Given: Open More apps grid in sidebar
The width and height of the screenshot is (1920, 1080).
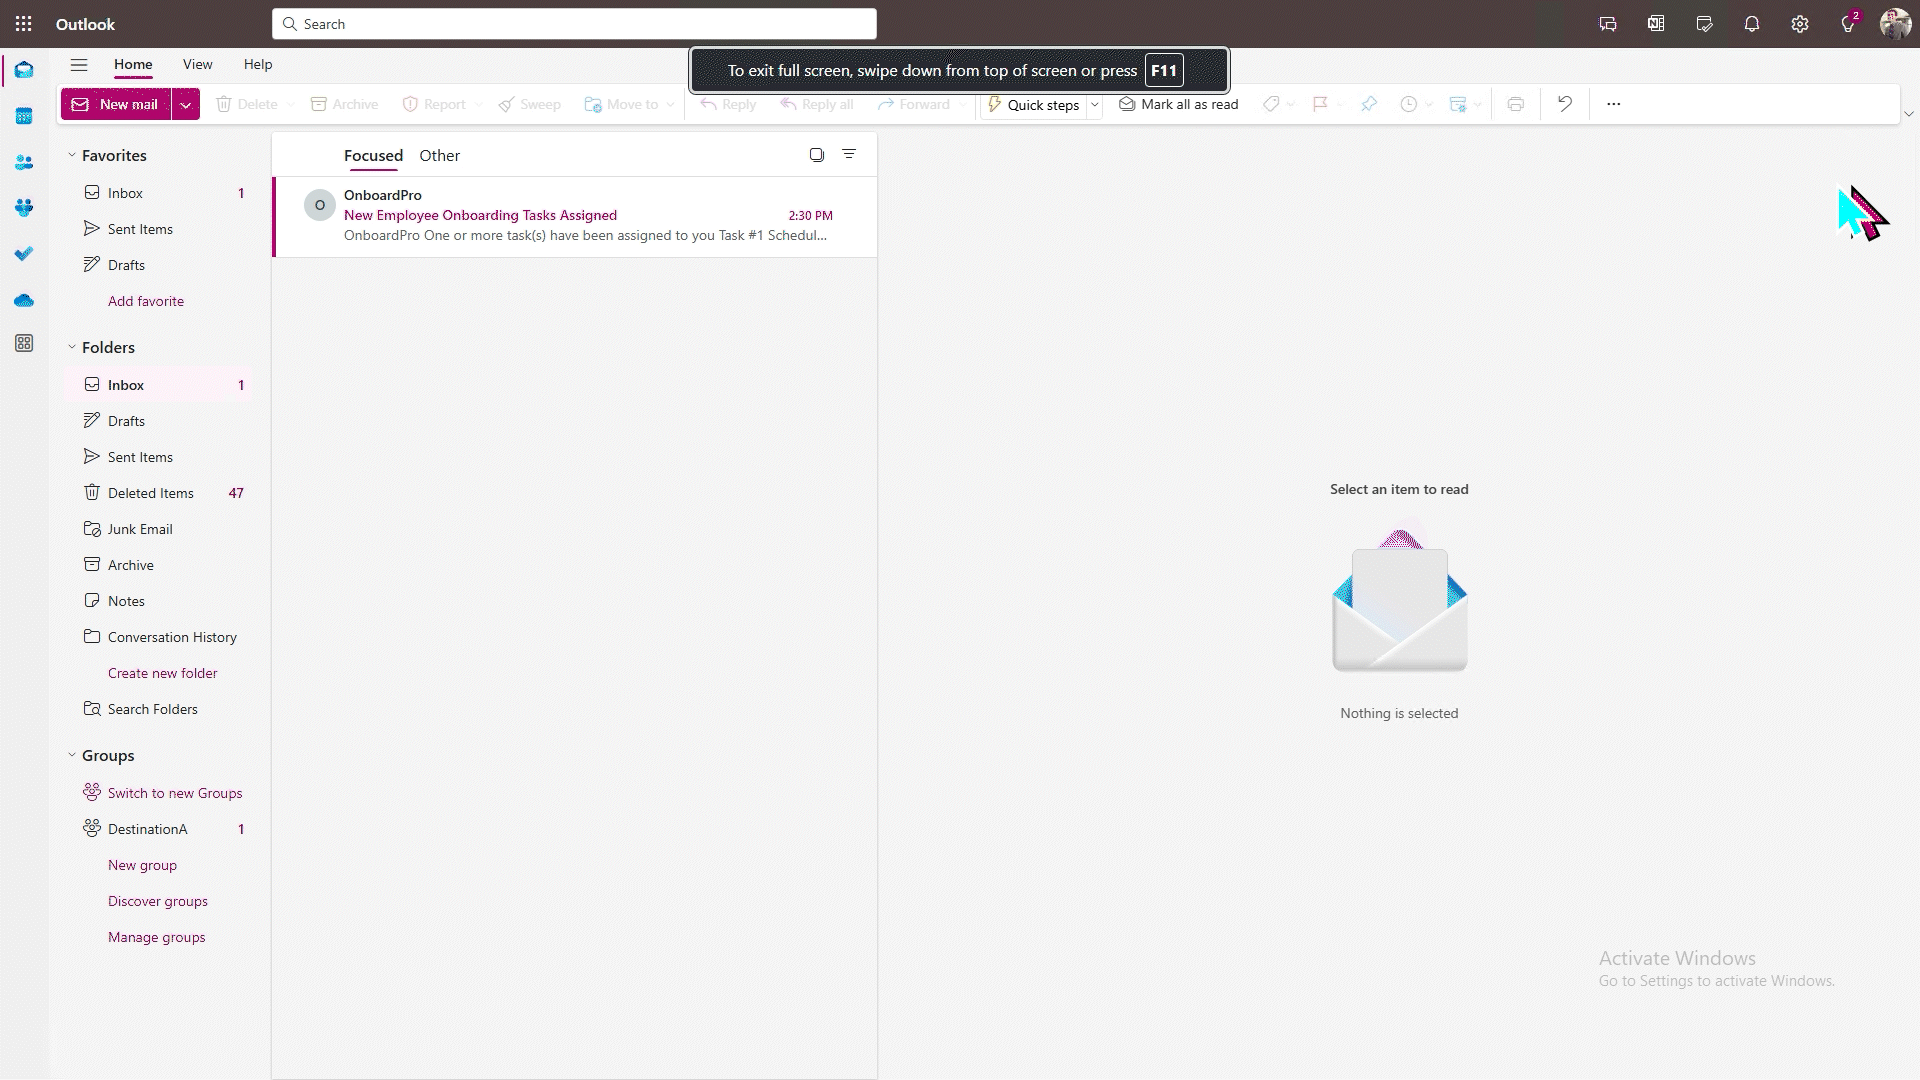Looking at the screenshot, I should coord(24,343).
